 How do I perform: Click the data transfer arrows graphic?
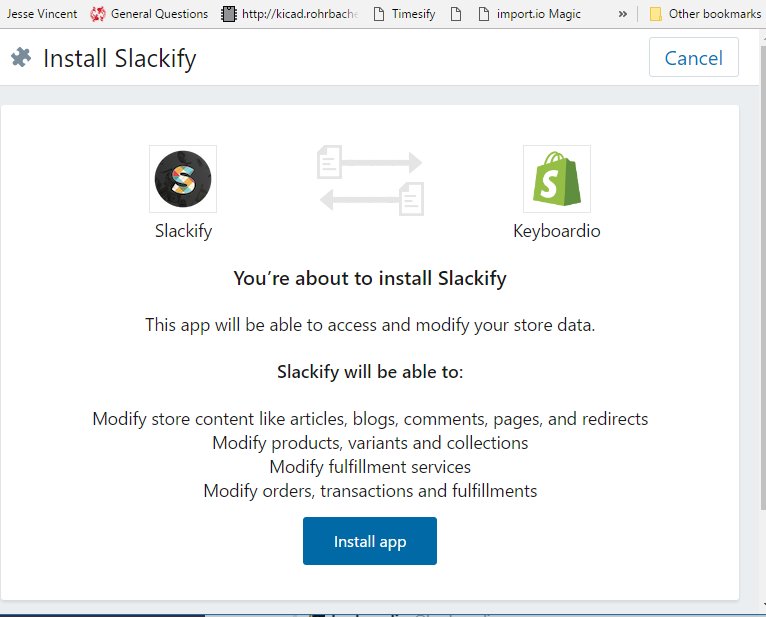370,180
